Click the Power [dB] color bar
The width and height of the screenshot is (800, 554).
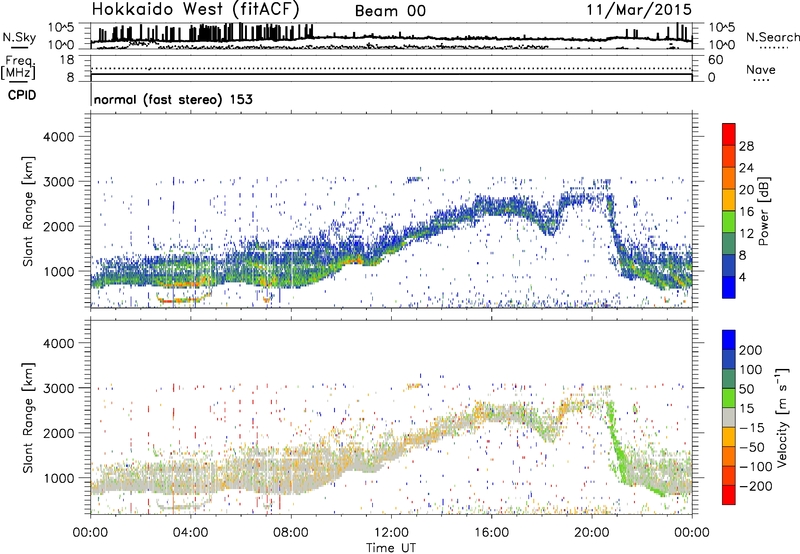click(729, 211)
